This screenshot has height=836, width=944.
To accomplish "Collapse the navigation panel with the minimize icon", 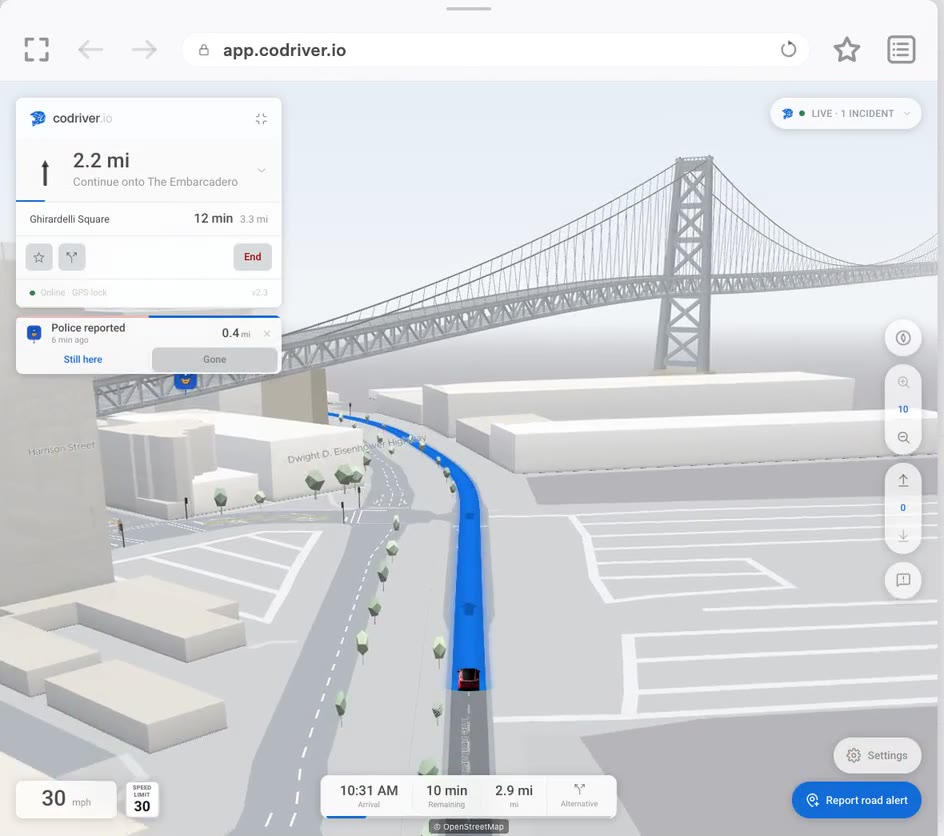I will [261, 119].
